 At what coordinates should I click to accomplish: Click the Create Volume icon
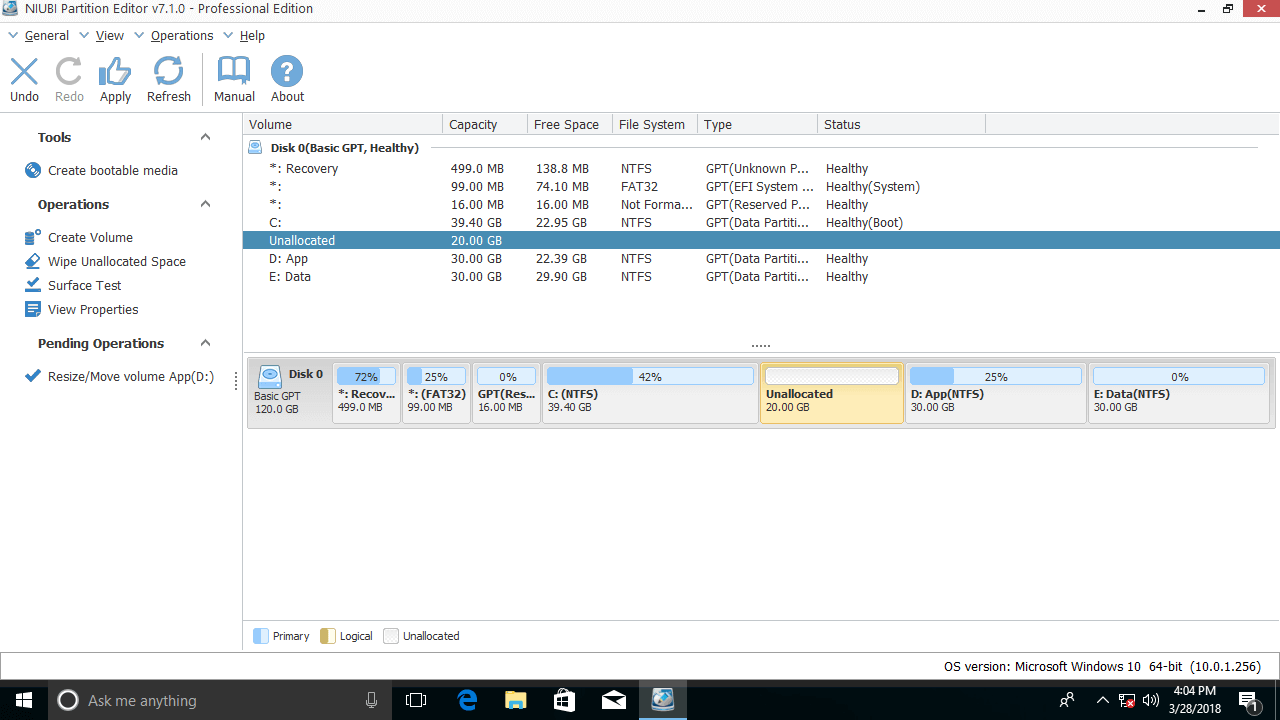pos(33,237)
